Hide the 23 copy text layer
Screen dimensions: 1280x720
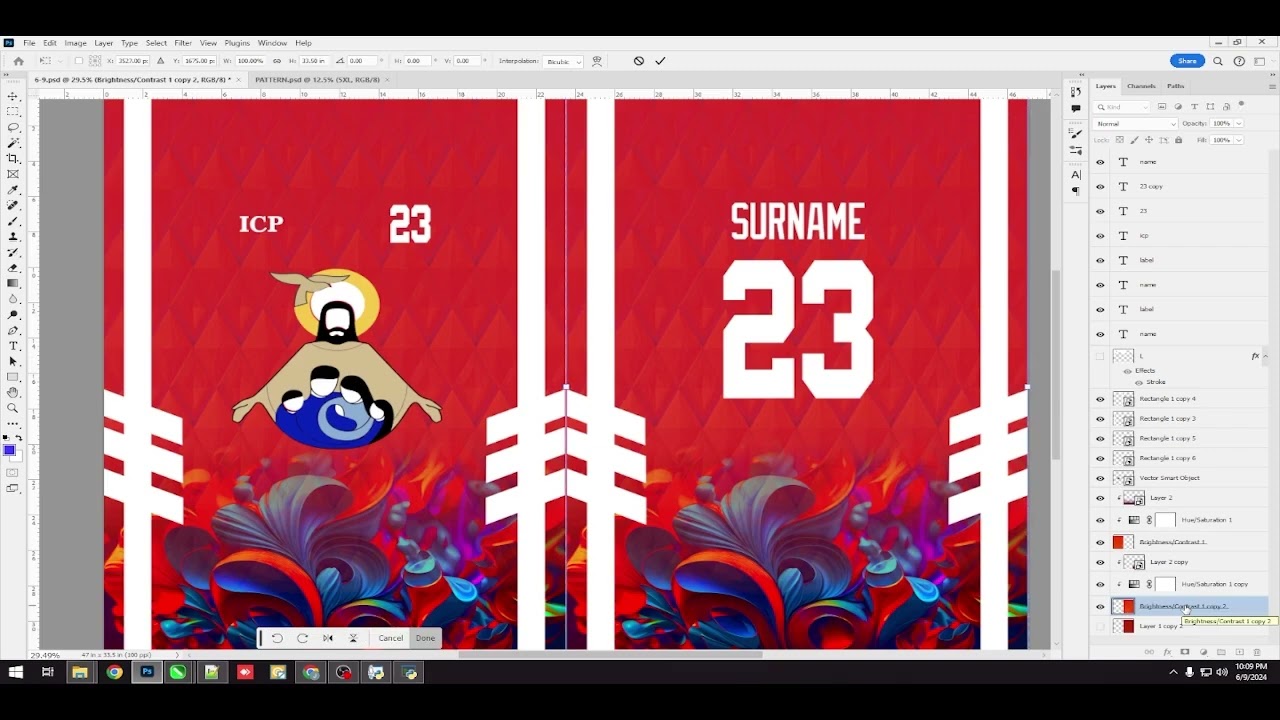(1100, 186)
